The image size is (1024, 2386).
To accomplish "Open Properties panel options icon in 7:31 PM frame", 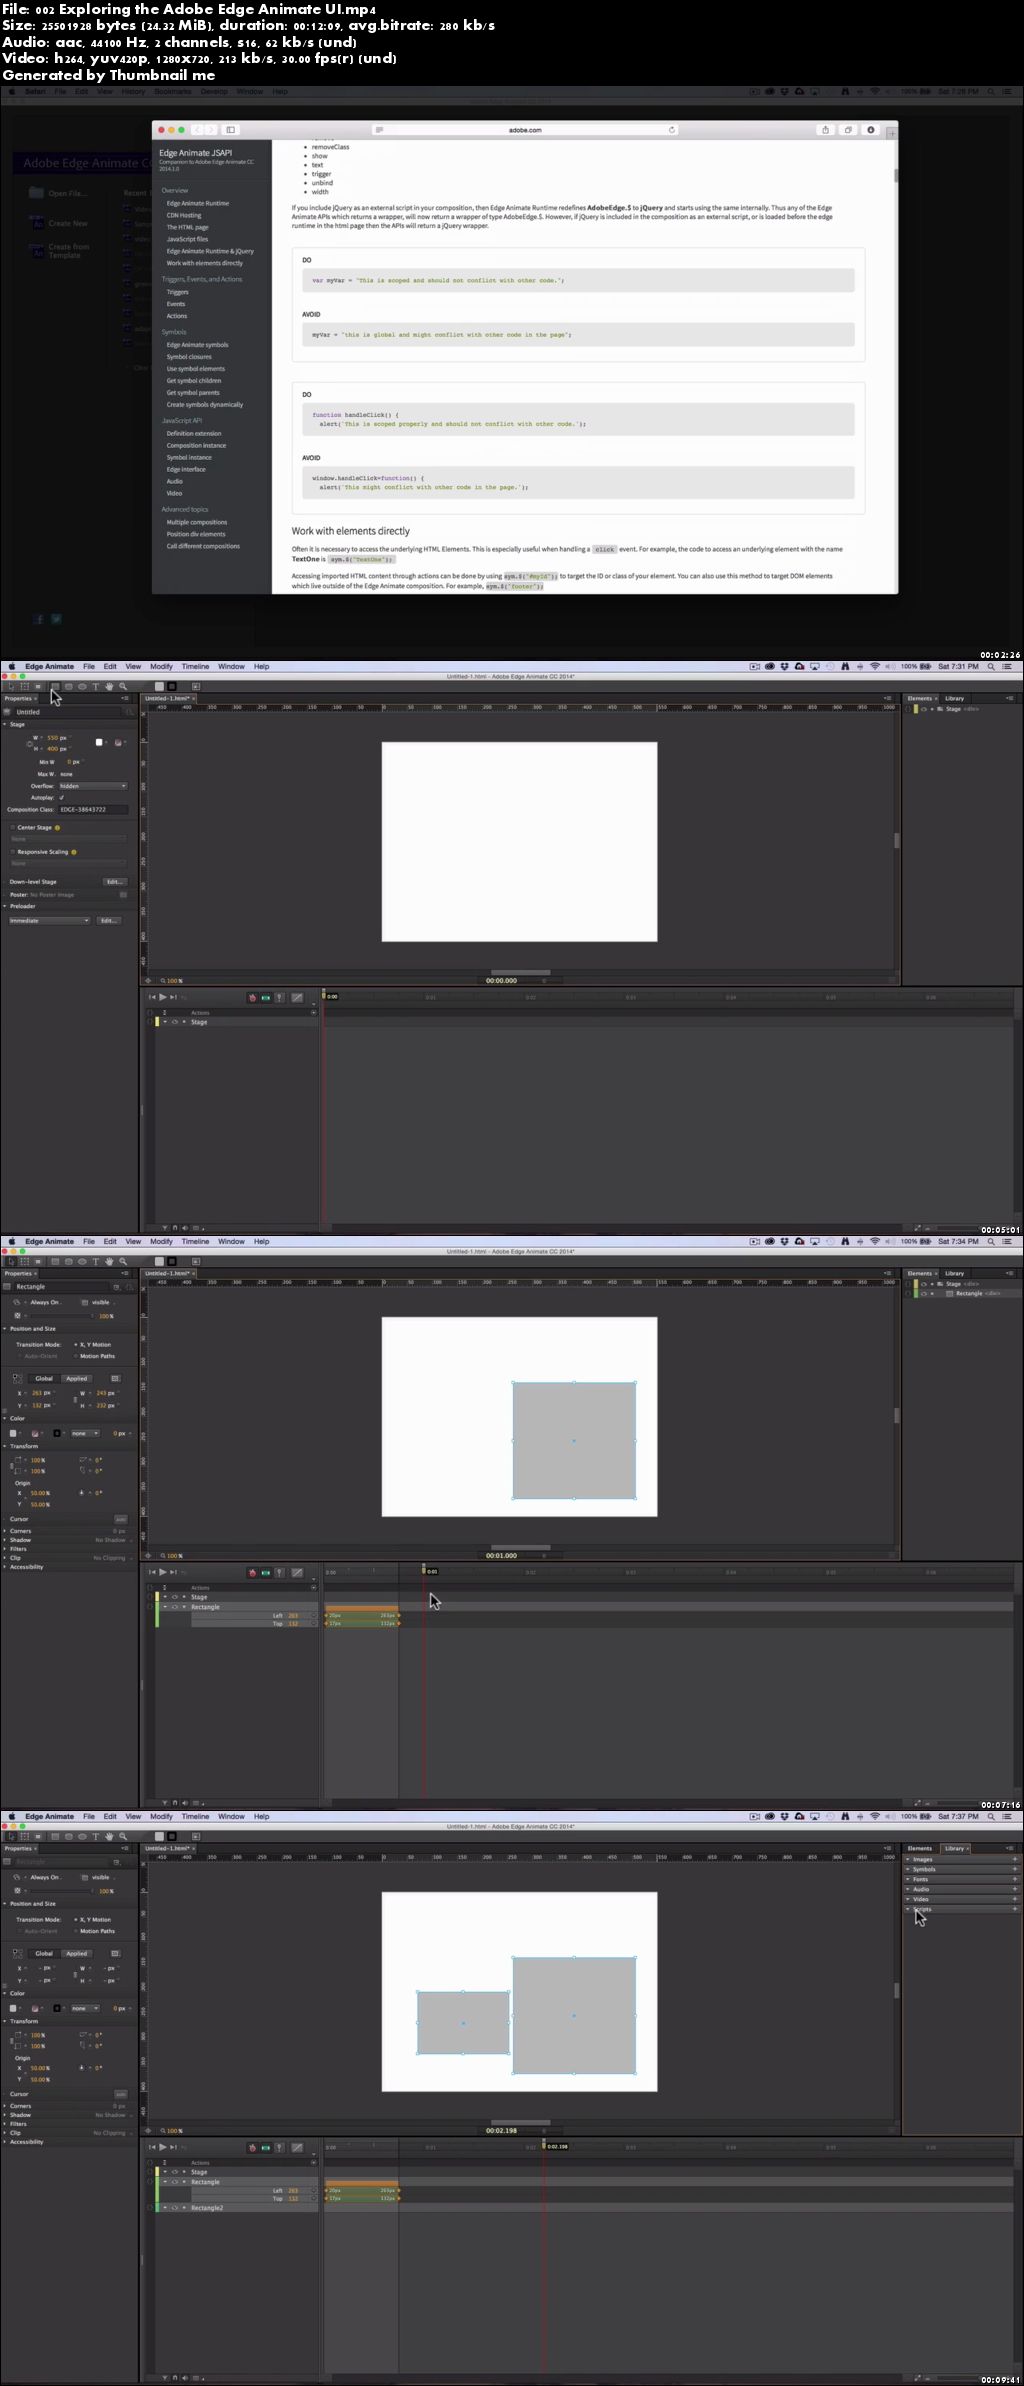I will point(125,698).
